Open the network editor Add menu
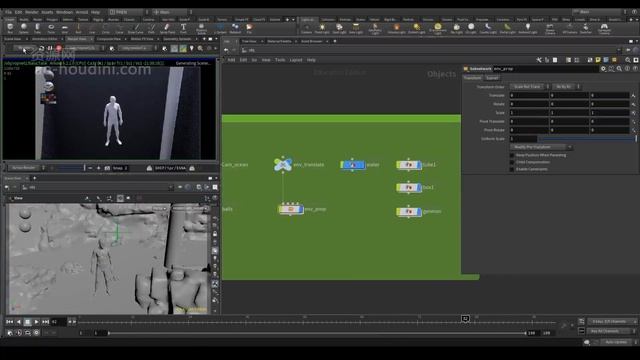The image size is (640, 360). tap(231, 60)
